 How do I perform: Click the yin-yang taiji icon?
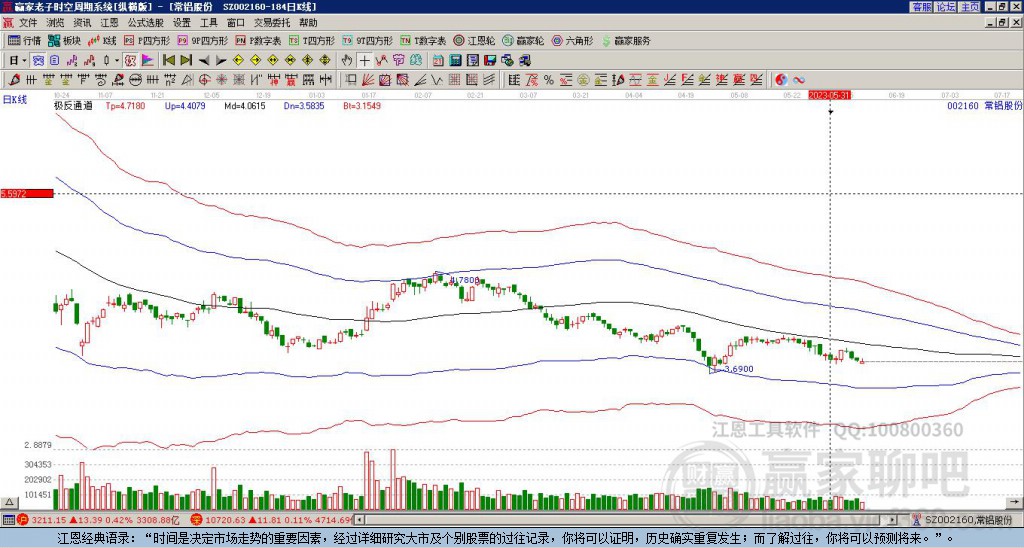tap(781, 80)
